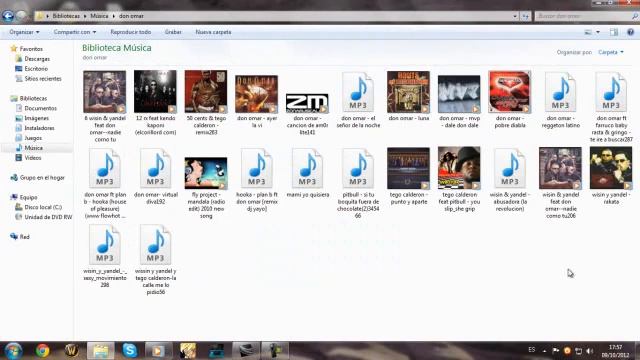Screen dimensions: 640x360
Task: Click the volume icon in the system tray
Action: 589,351
